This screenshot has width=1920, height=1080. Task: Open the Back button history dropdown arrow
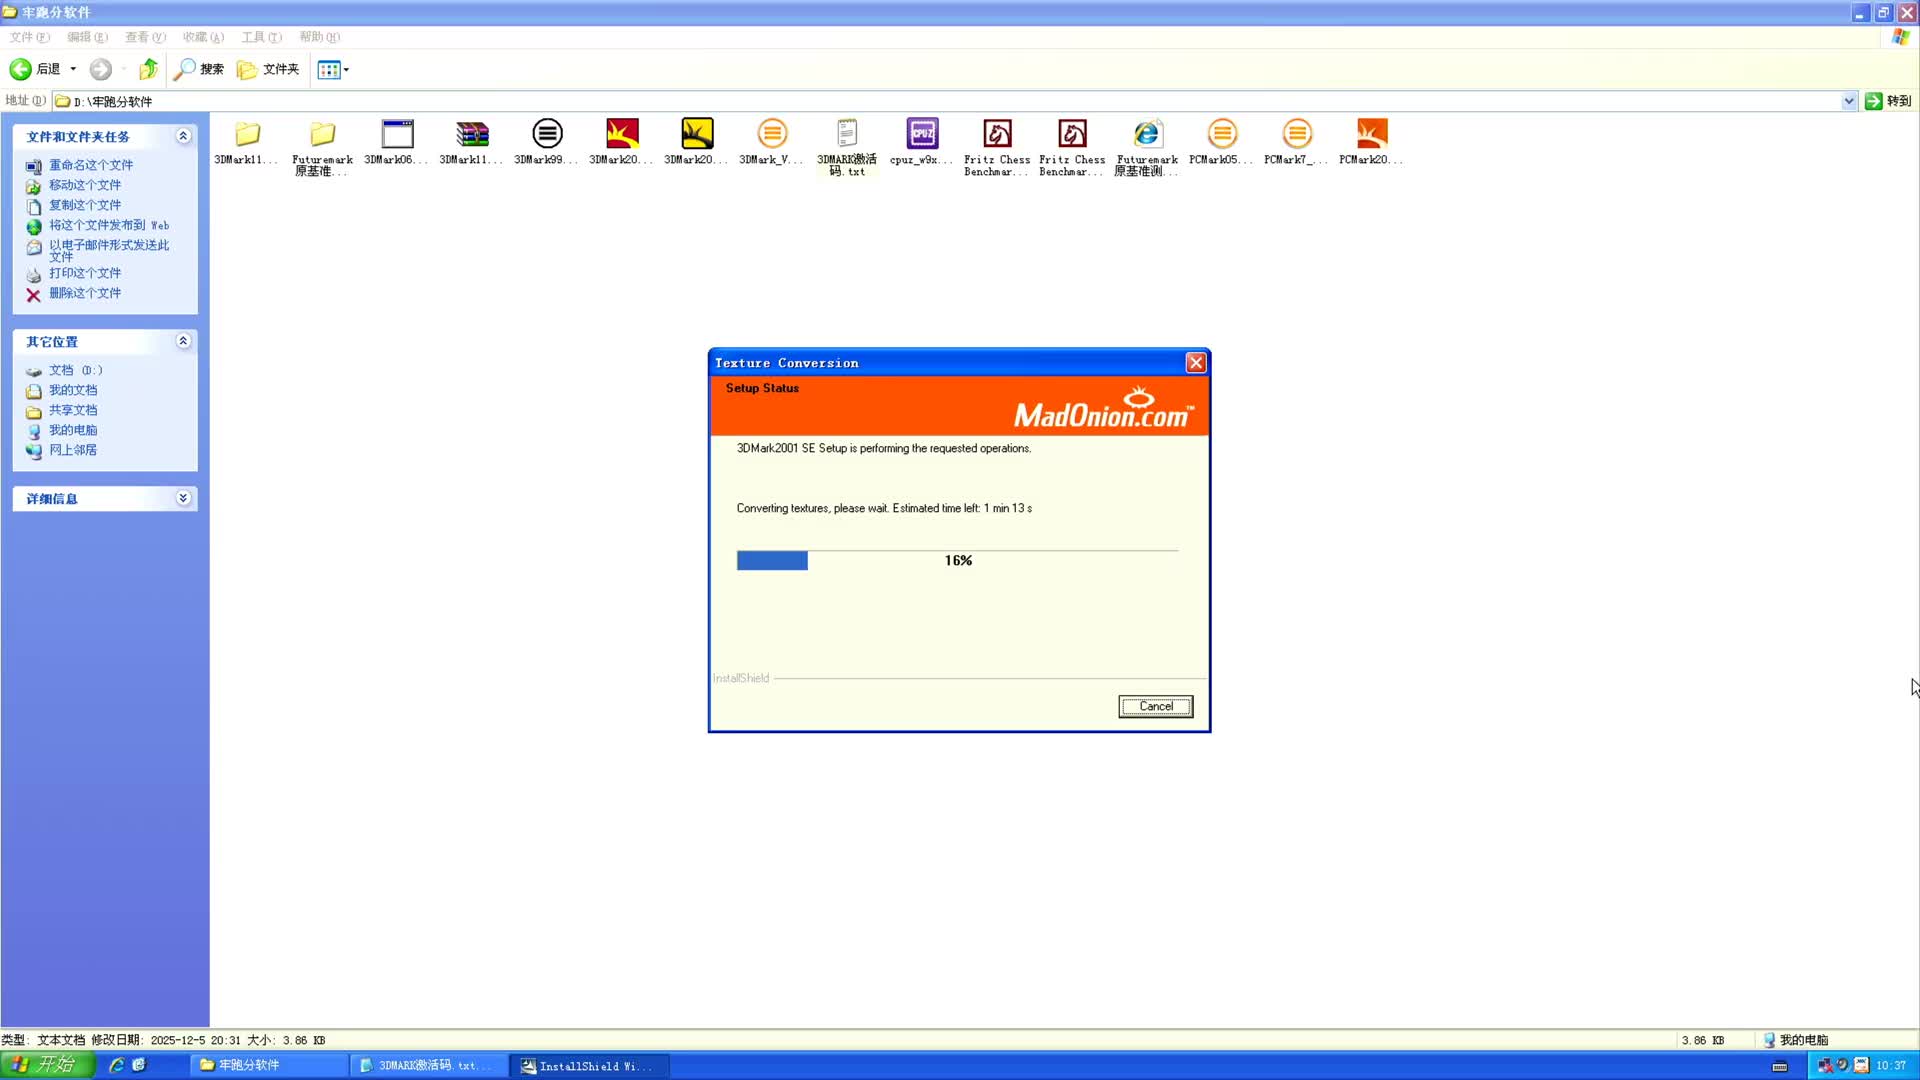[73, 69]
